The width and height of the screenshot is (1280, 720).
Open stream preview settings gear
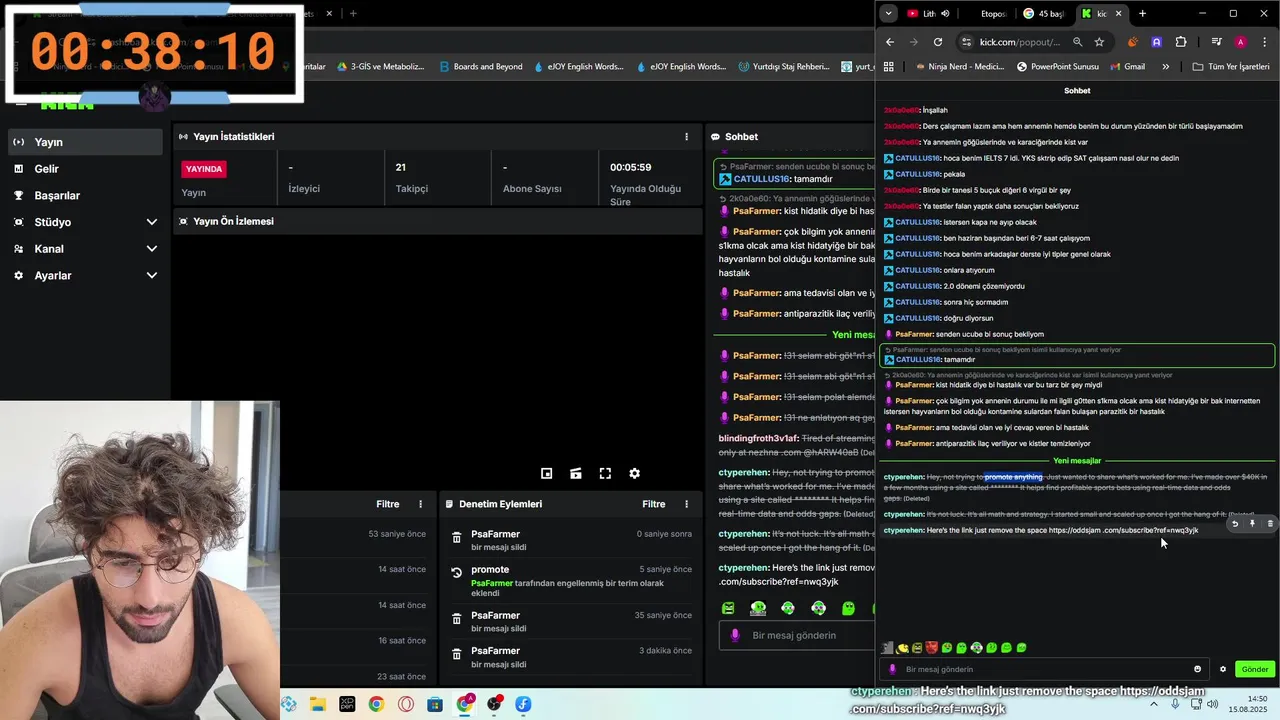[634, 474]
